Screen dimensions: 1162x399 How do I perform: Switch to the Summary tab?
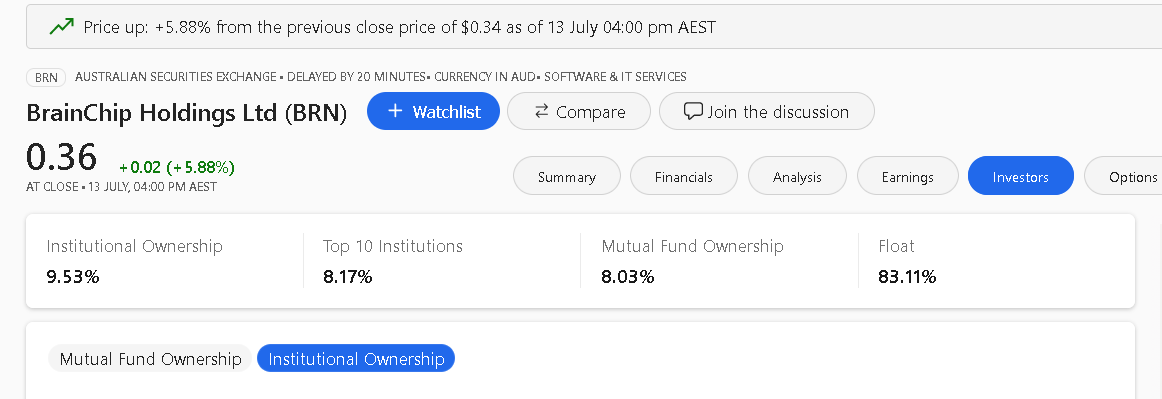567,177
